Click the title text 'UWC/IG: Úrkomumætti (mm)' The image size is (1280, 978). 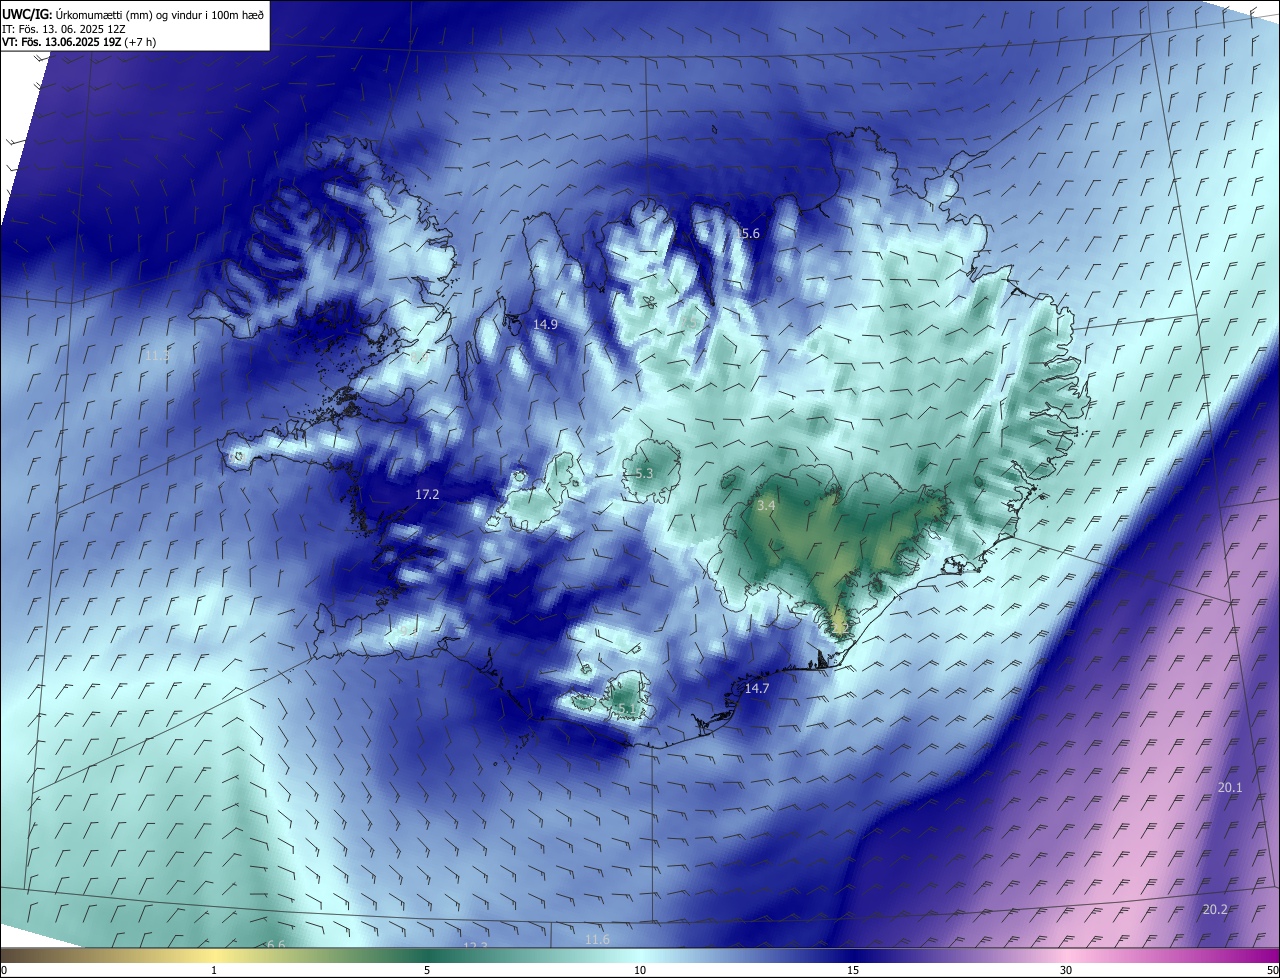coord(78,13)
